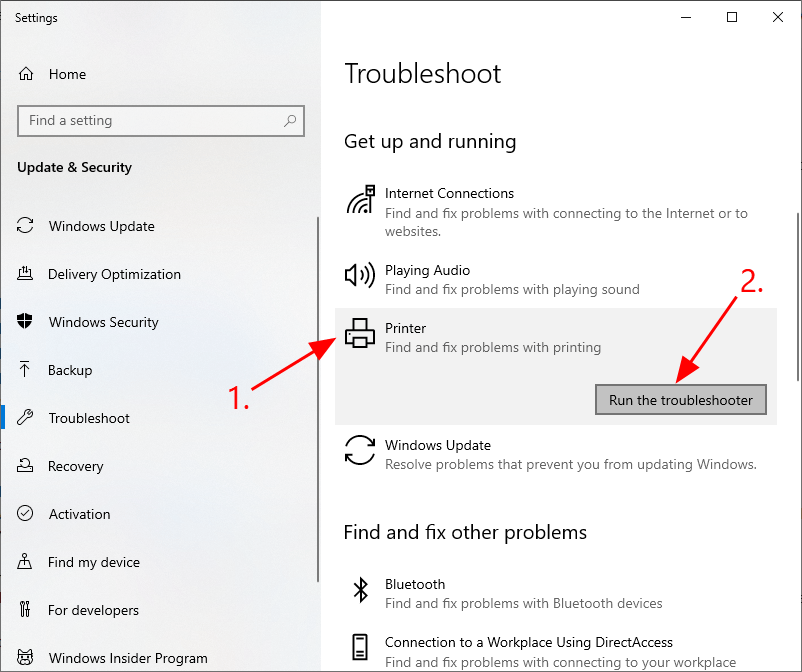Click the Find my device sidebar icon
This screenshot has width=802, height=672.
24,562
